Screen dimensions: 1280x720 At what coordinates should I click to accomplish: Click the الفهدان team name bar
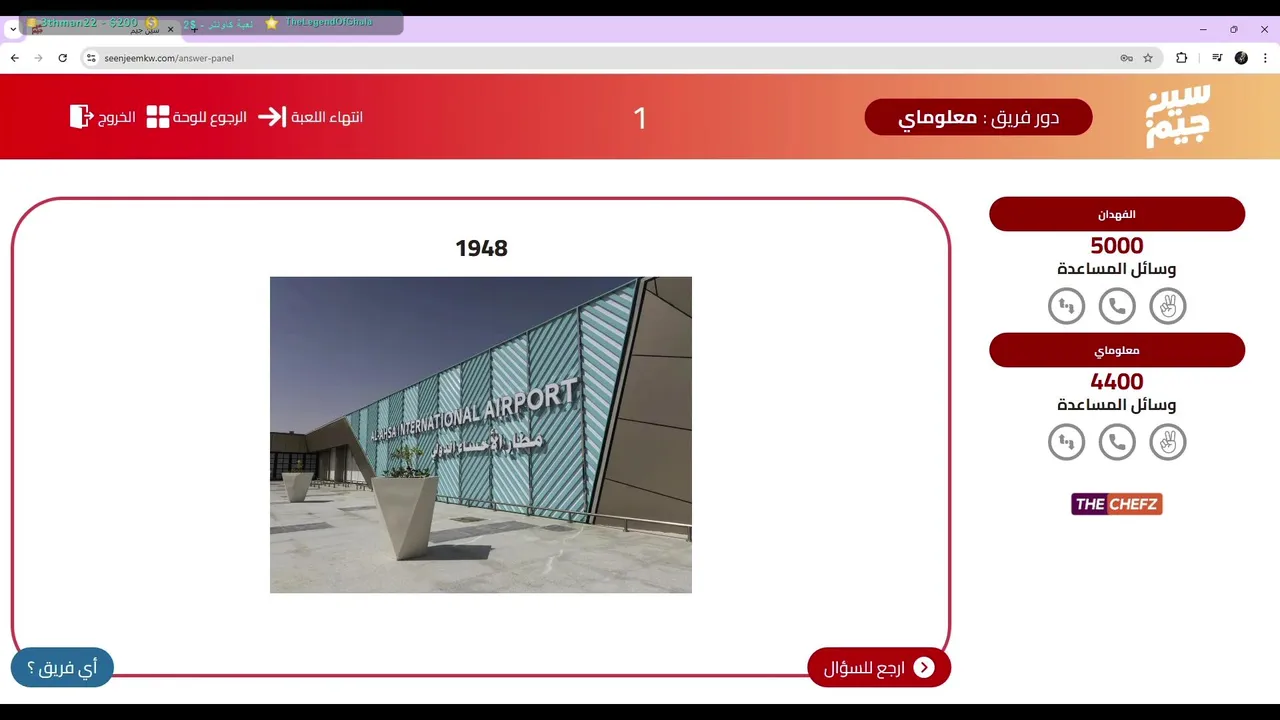click(1117, 214)
